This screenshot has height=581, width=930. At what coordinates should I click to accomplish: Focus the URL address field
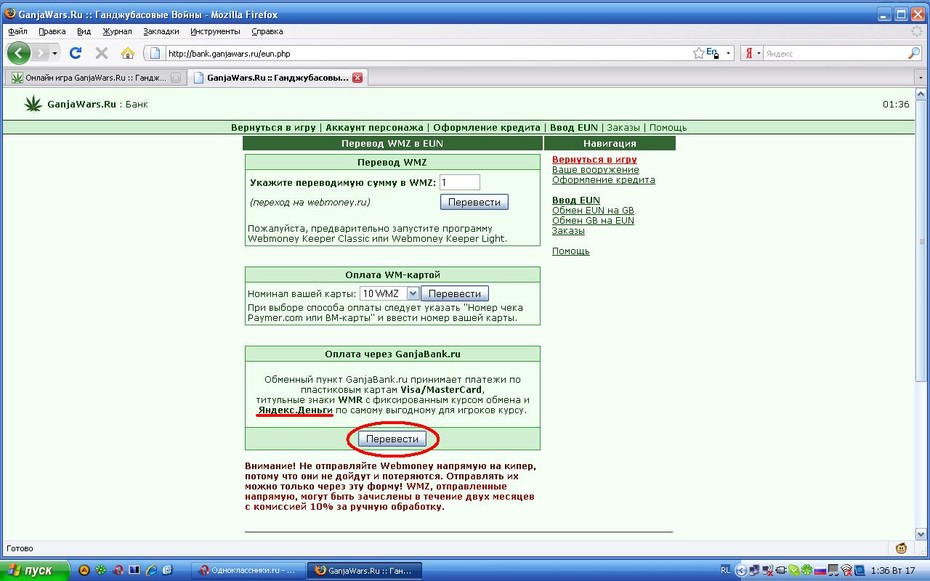pyautogui.click(x=427, y=53)
